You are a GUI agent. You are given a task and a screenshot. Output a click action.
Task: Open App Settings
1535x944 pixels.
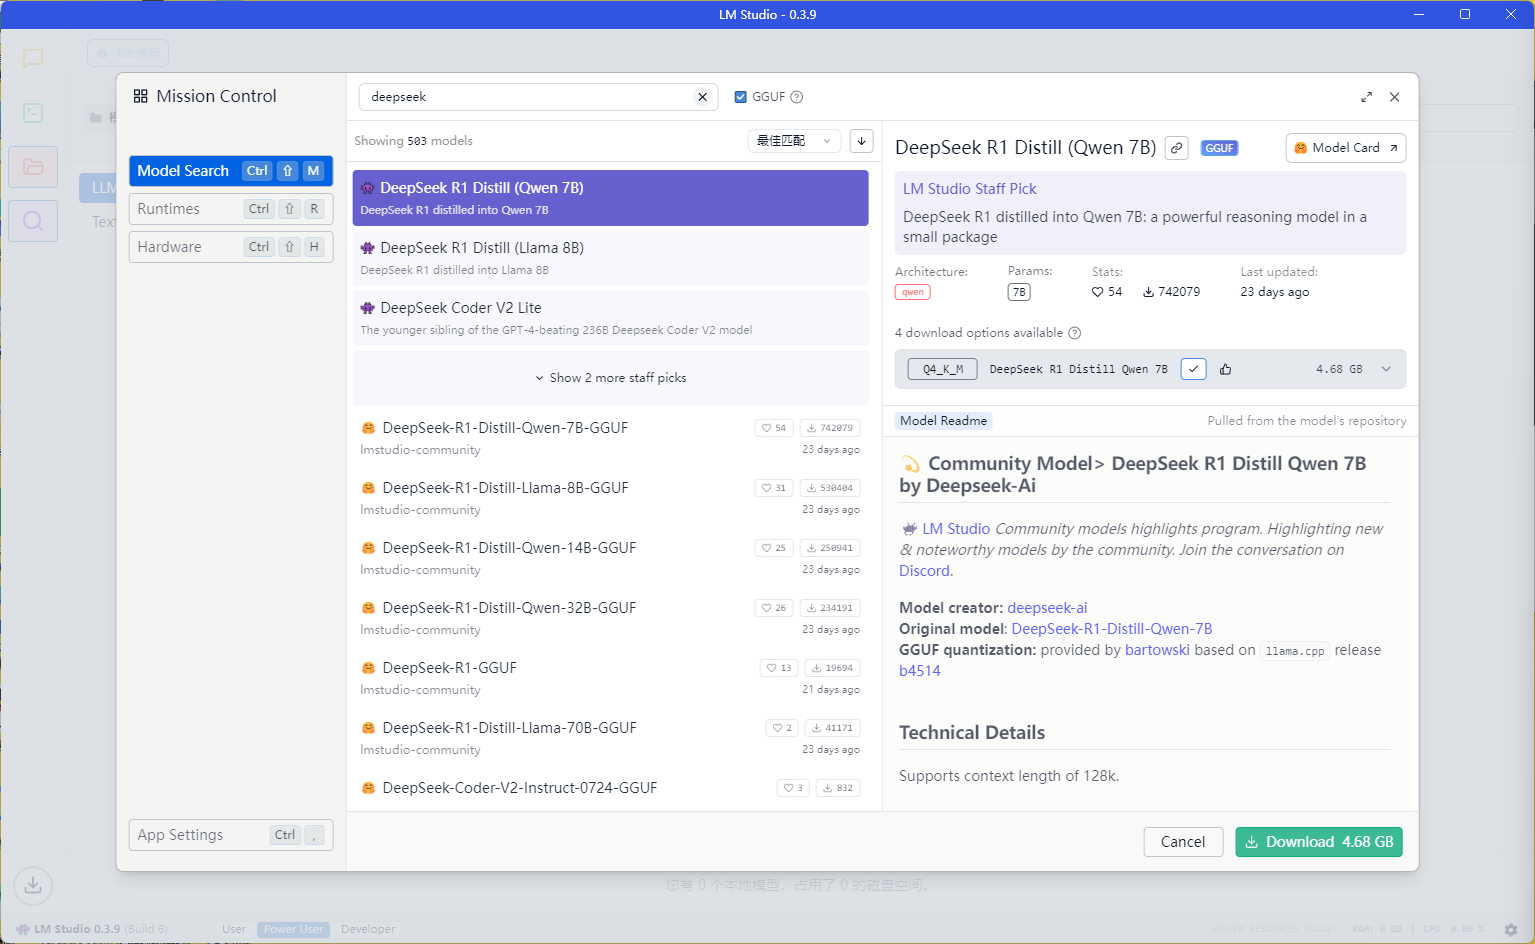[x=231, y=835]
